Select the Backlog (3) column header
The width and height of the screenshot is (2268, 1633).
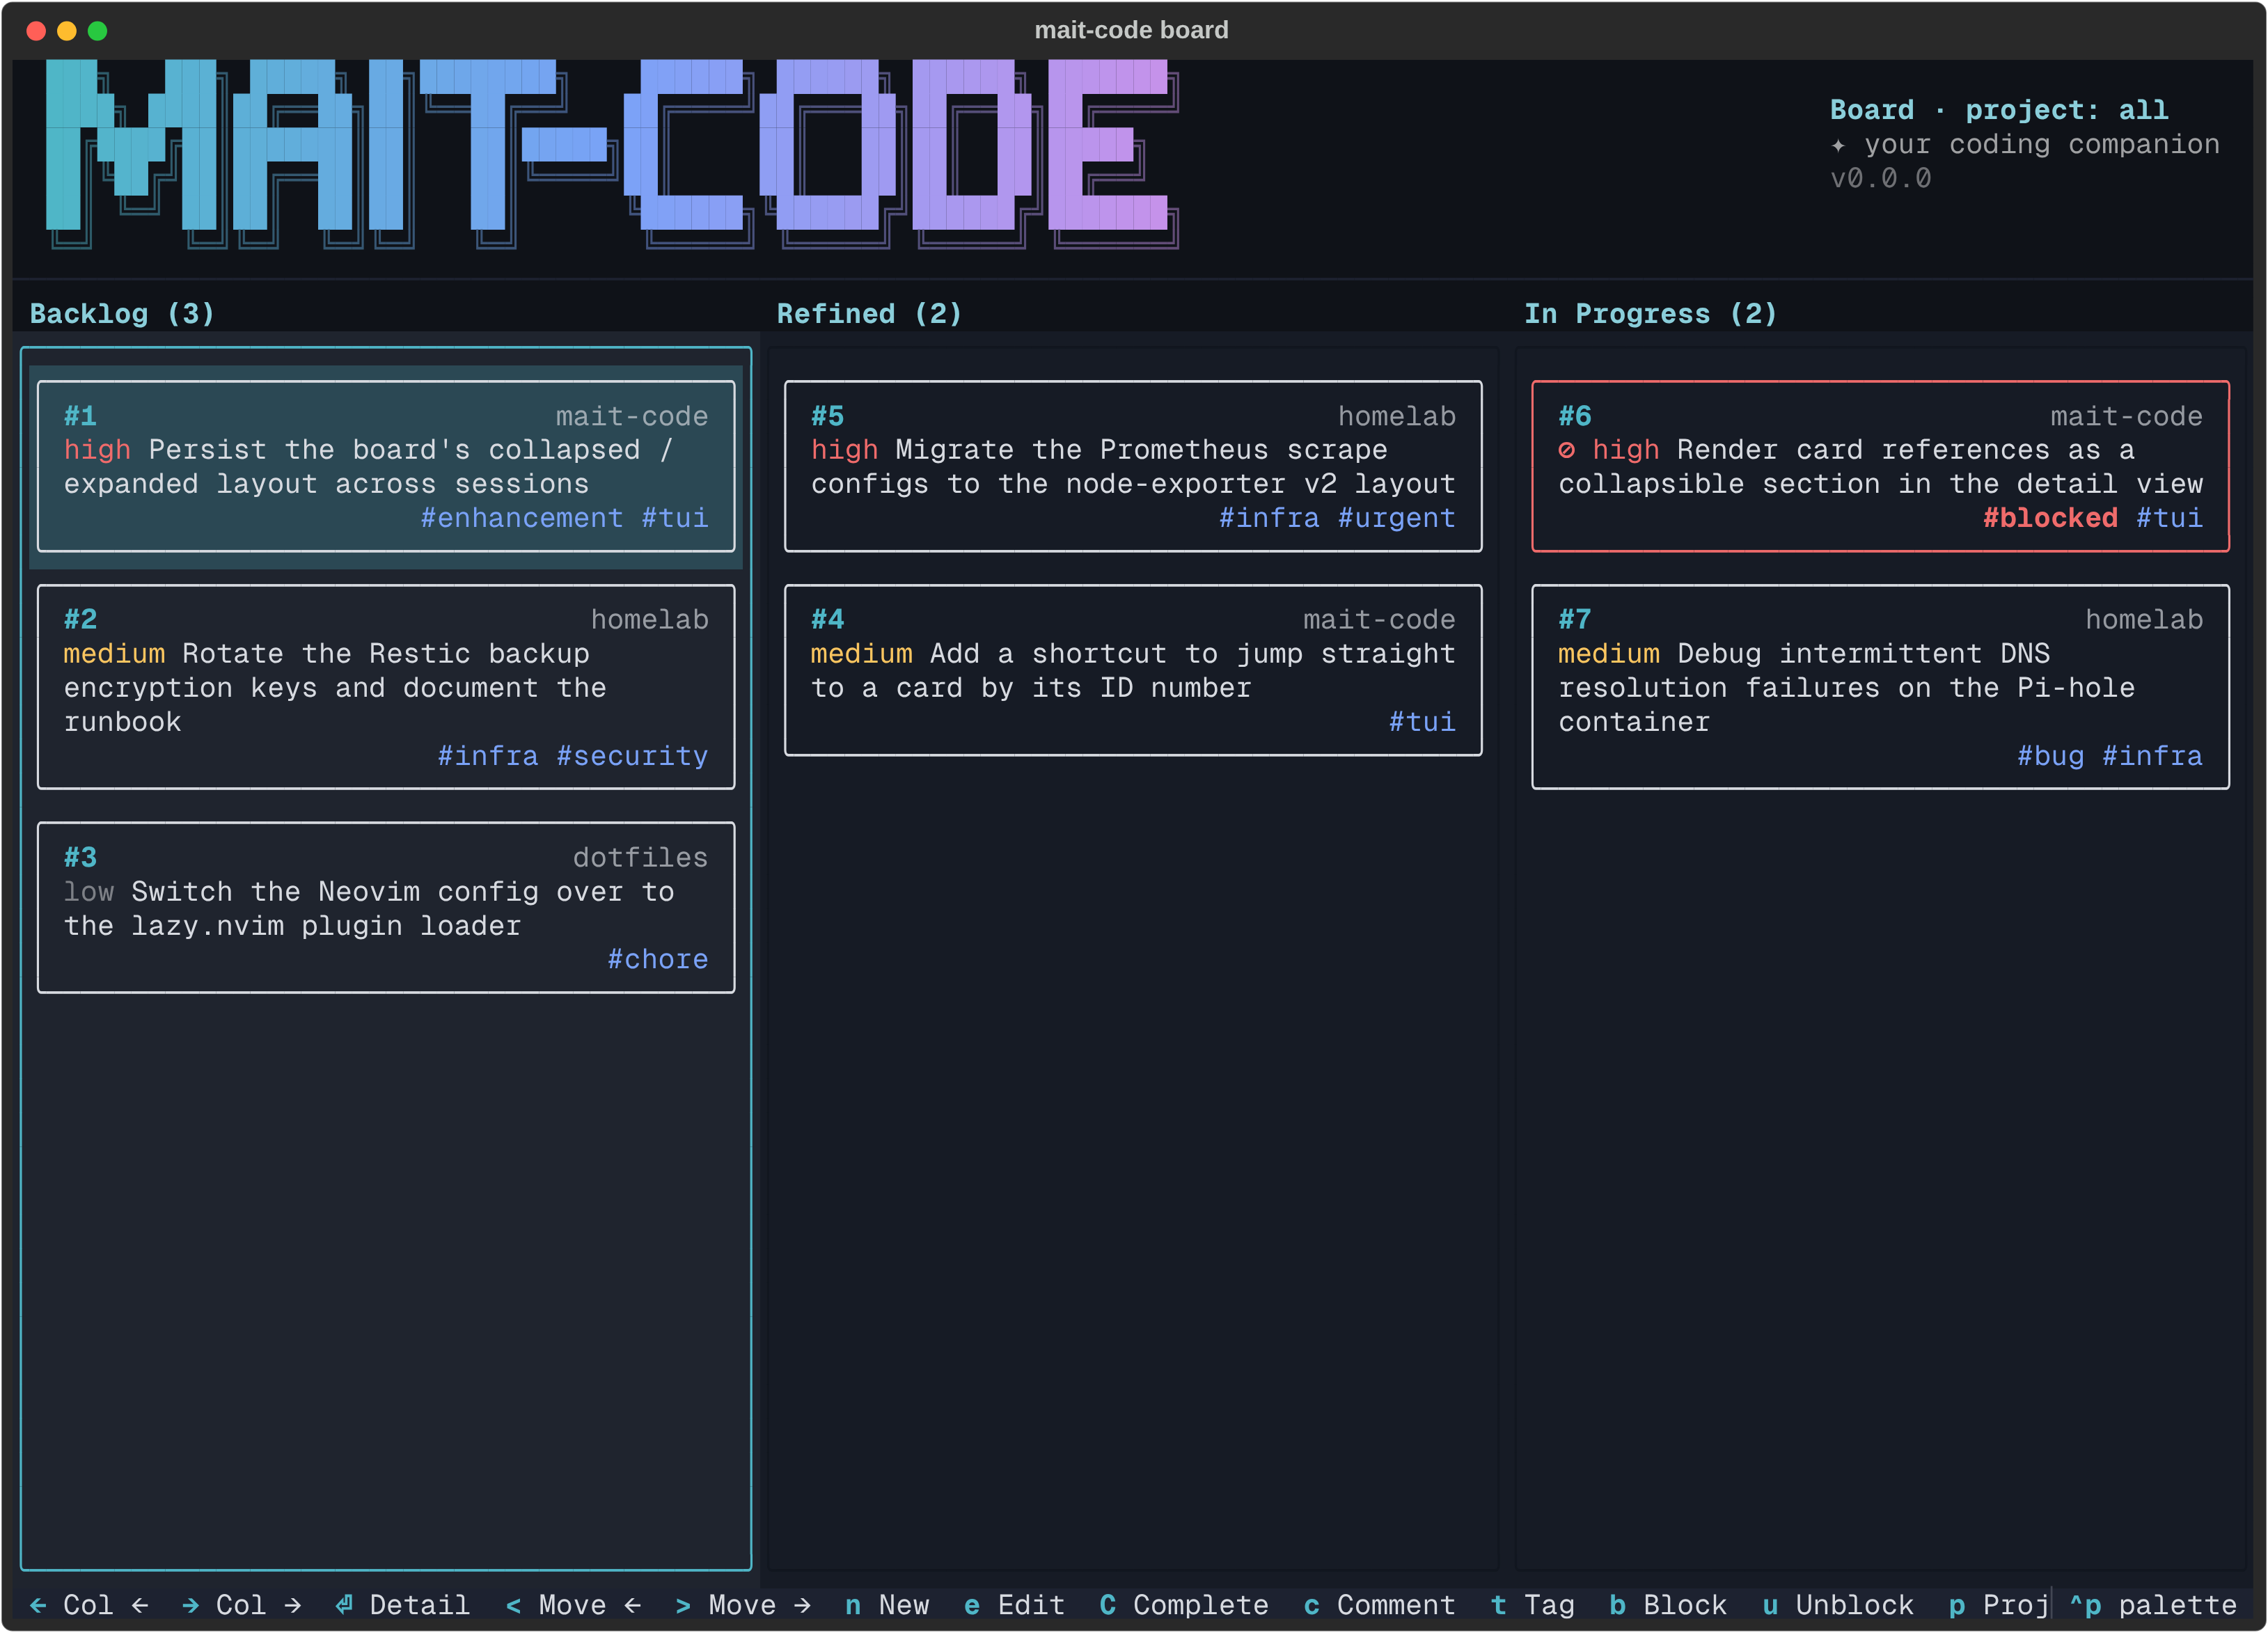122,313
